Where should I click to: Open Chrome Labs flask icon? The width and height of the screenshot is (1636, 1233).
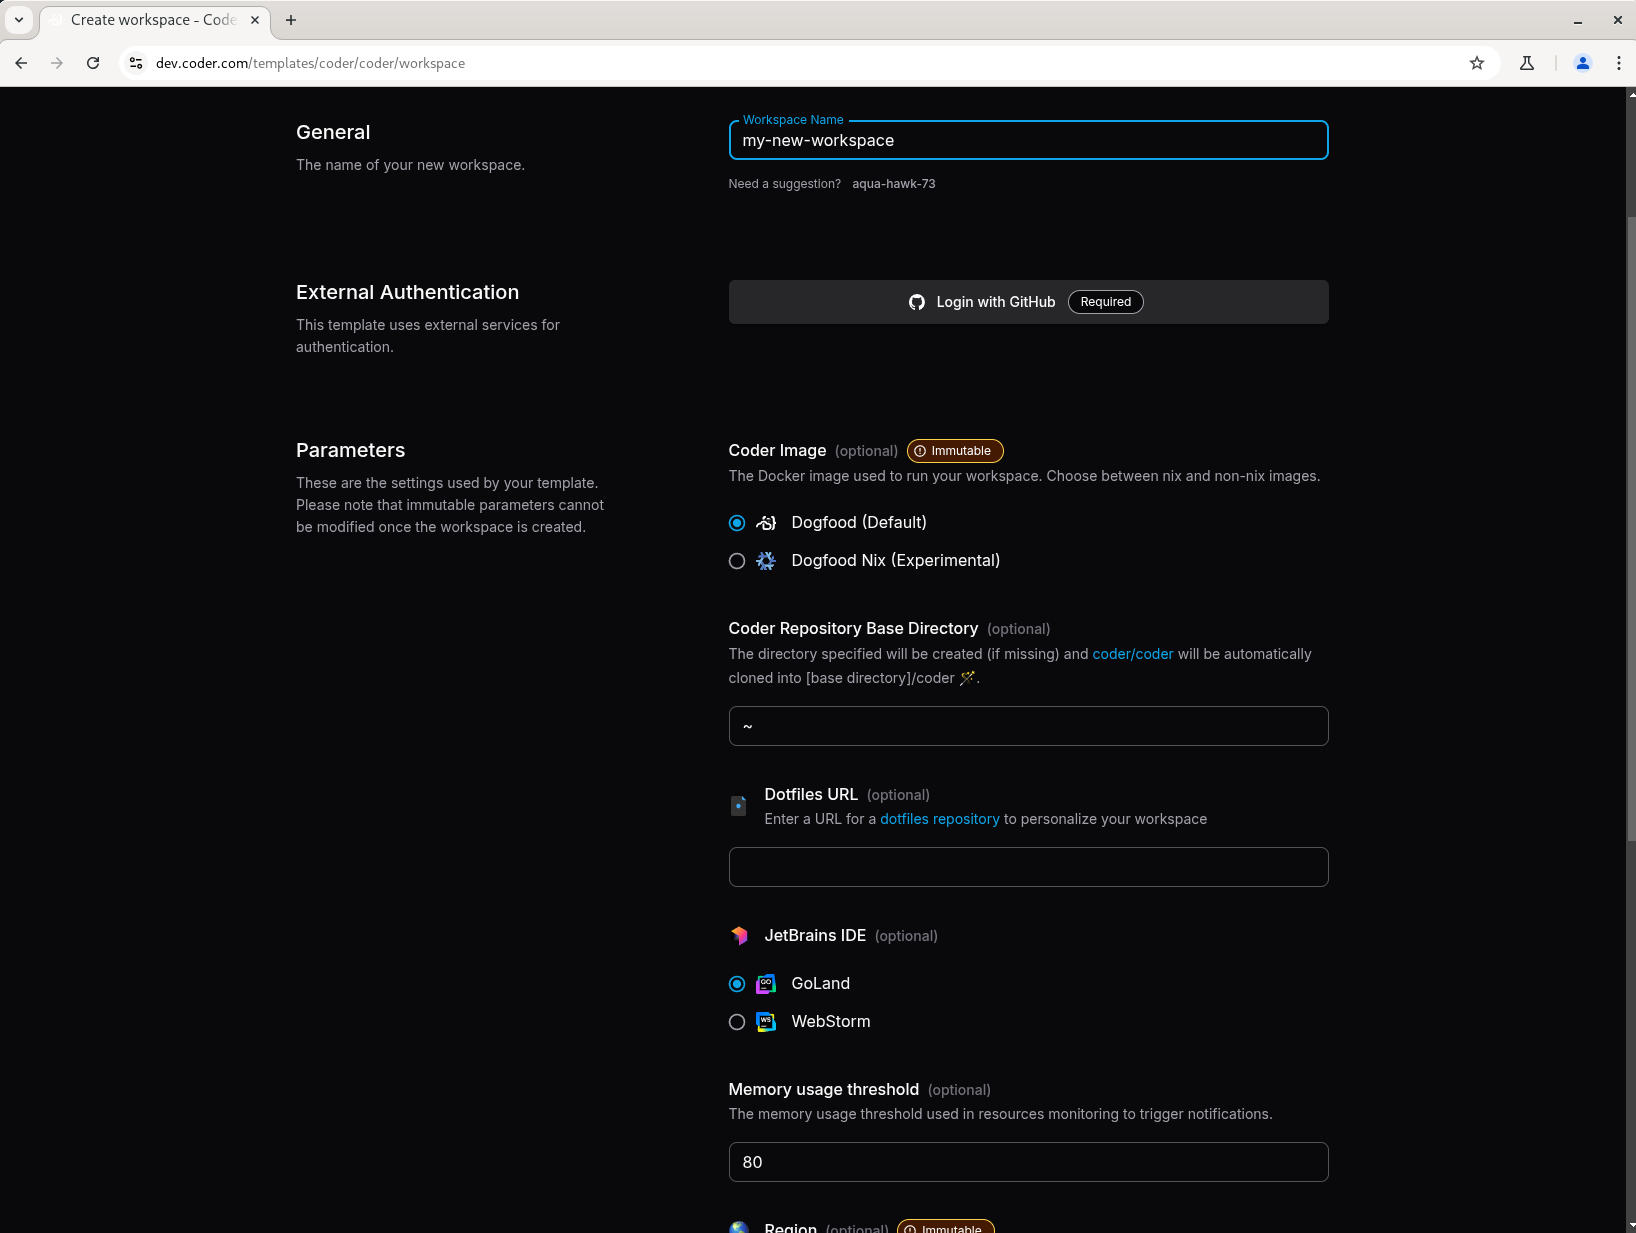point(1527,63)
